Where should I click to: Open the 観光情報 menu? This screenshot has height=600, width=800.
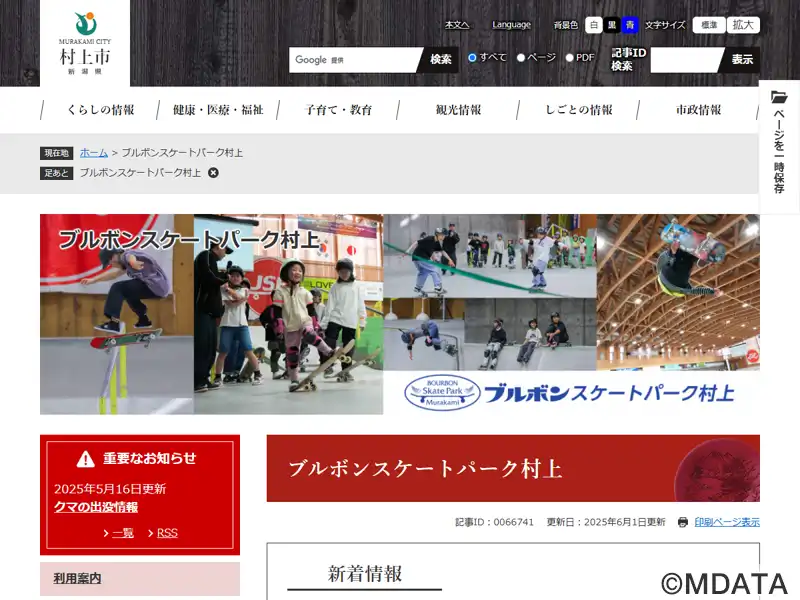coord(458,110)
